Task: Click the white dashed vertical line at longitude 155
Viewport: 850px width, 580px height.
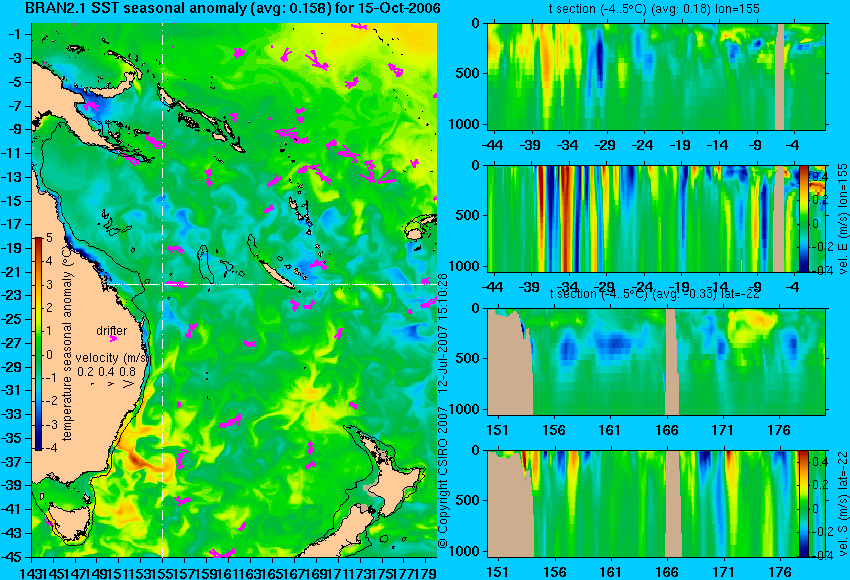Action: point(162,290)
